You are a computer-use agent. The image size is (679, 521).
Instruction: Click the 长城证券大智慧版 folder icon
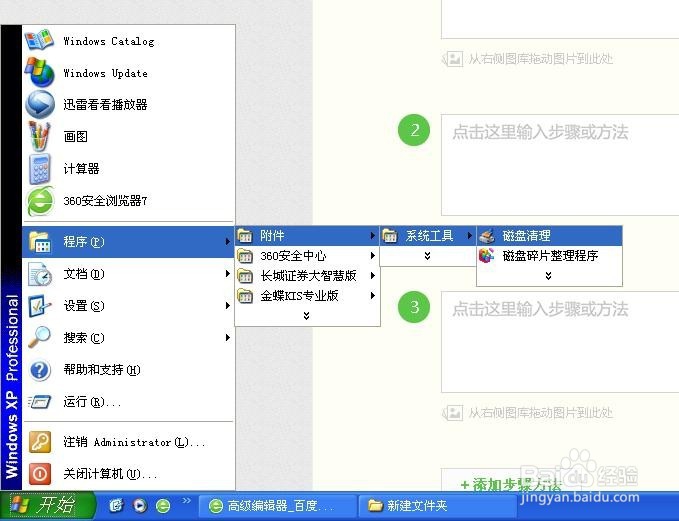245,275
